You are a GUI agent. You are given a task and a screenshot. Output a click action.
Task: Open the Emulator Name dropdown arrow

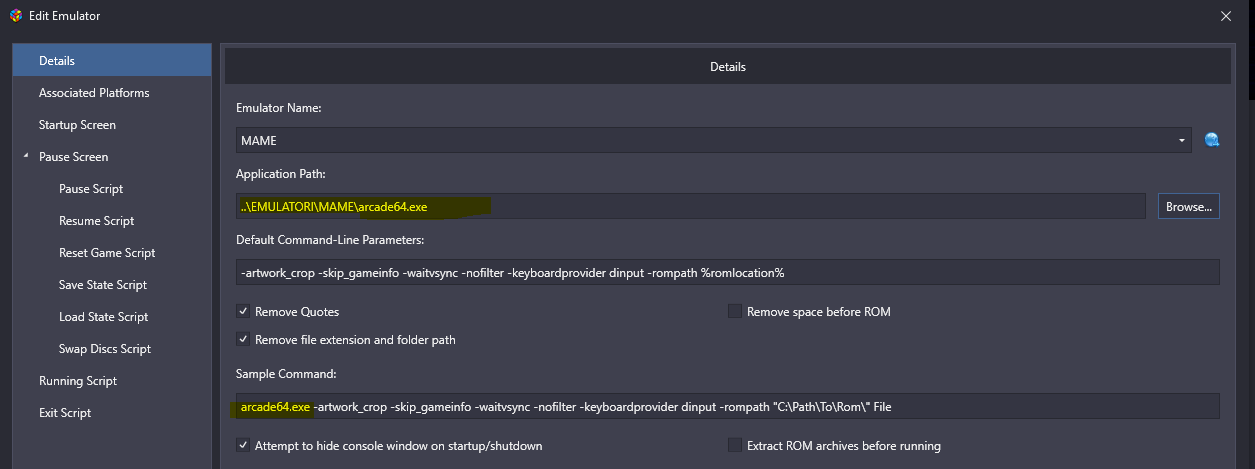click(x=1182, y=140)
